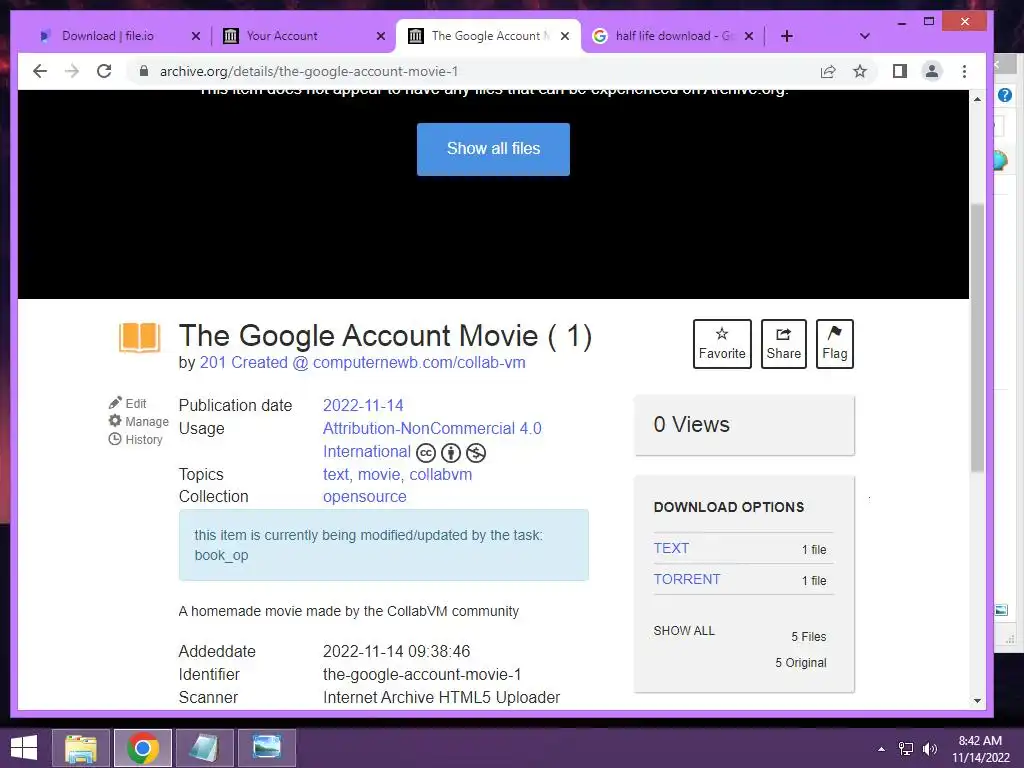Click Edit next to the pencil icon
Image resolution: width=1024 pixels, height=768 pixels.
tap(128, 403)
